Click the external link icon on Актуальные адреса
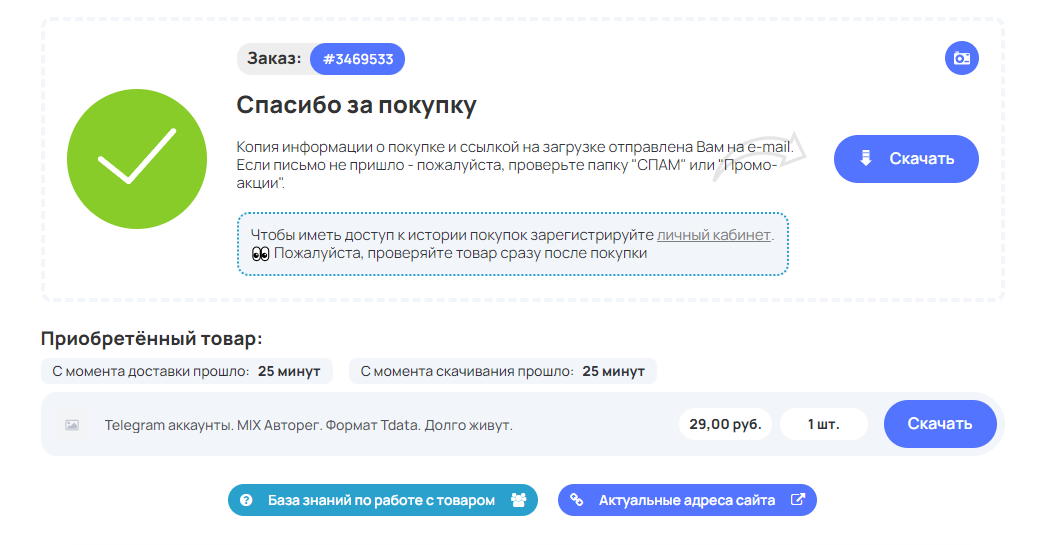Image resolution: width=1057 pixels, height=545 pixels. click(x=797, y=500)
